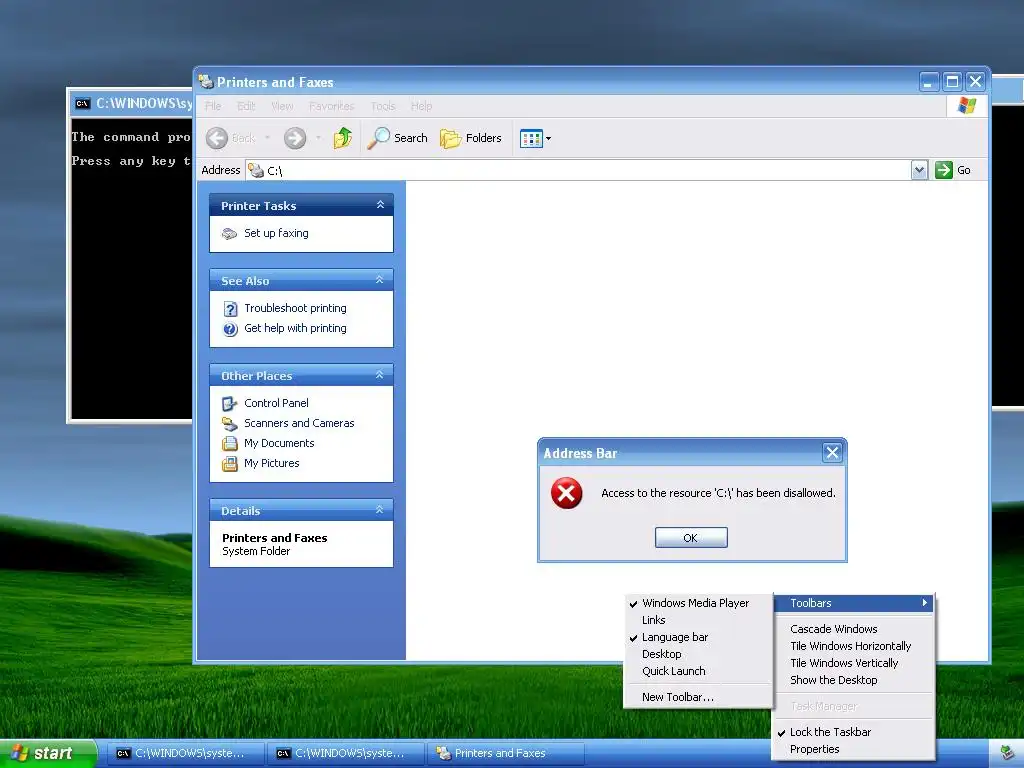Viewport: 1024px width, 768px height.
Task: Click the Scanners and Cameras icon
Action: 229,424
